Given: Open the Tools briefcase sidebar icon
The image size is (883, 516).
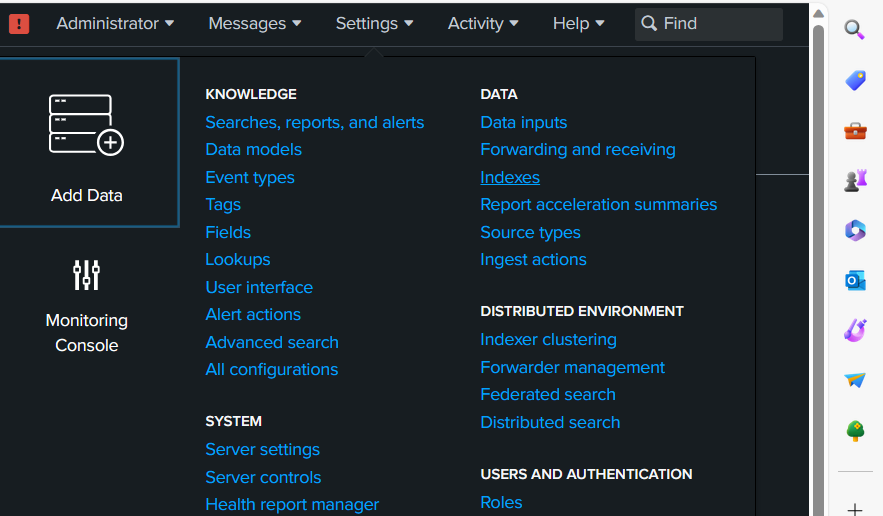Looking at the screenshot, I should point(855,130).
